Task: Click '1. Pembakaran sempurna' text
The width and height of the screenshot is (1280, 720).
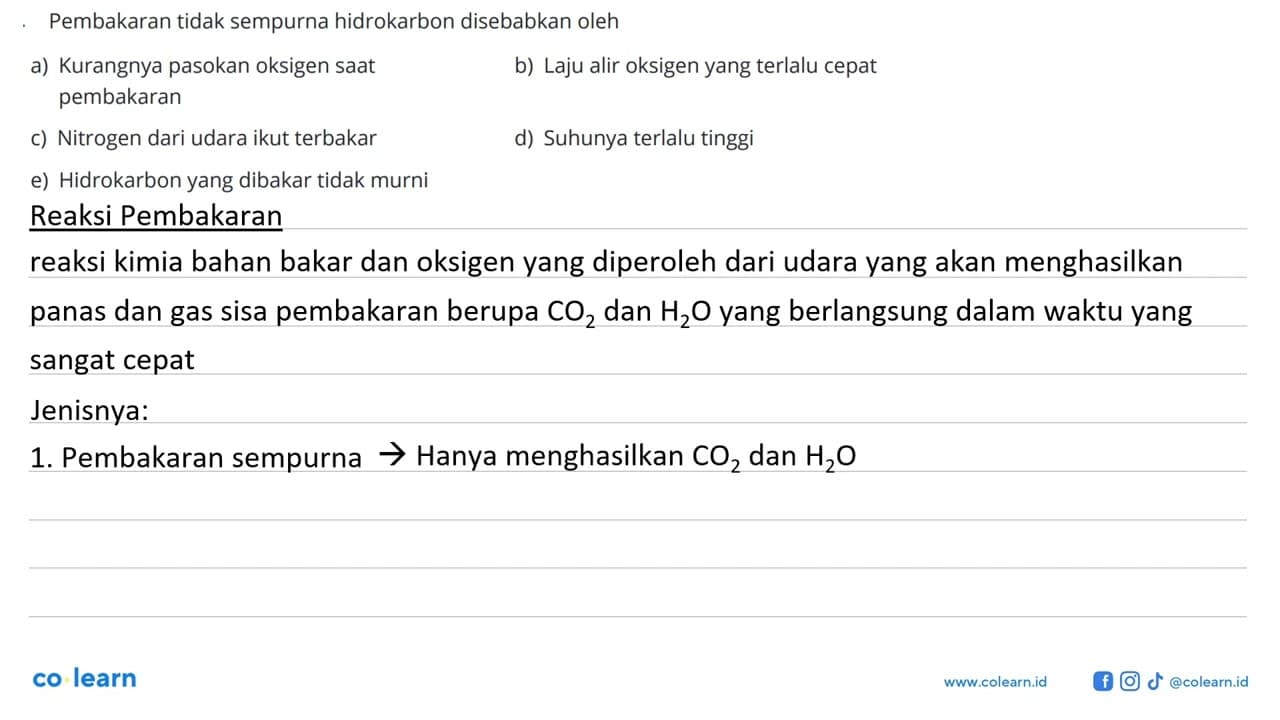Action: click(x=196, y=458)
